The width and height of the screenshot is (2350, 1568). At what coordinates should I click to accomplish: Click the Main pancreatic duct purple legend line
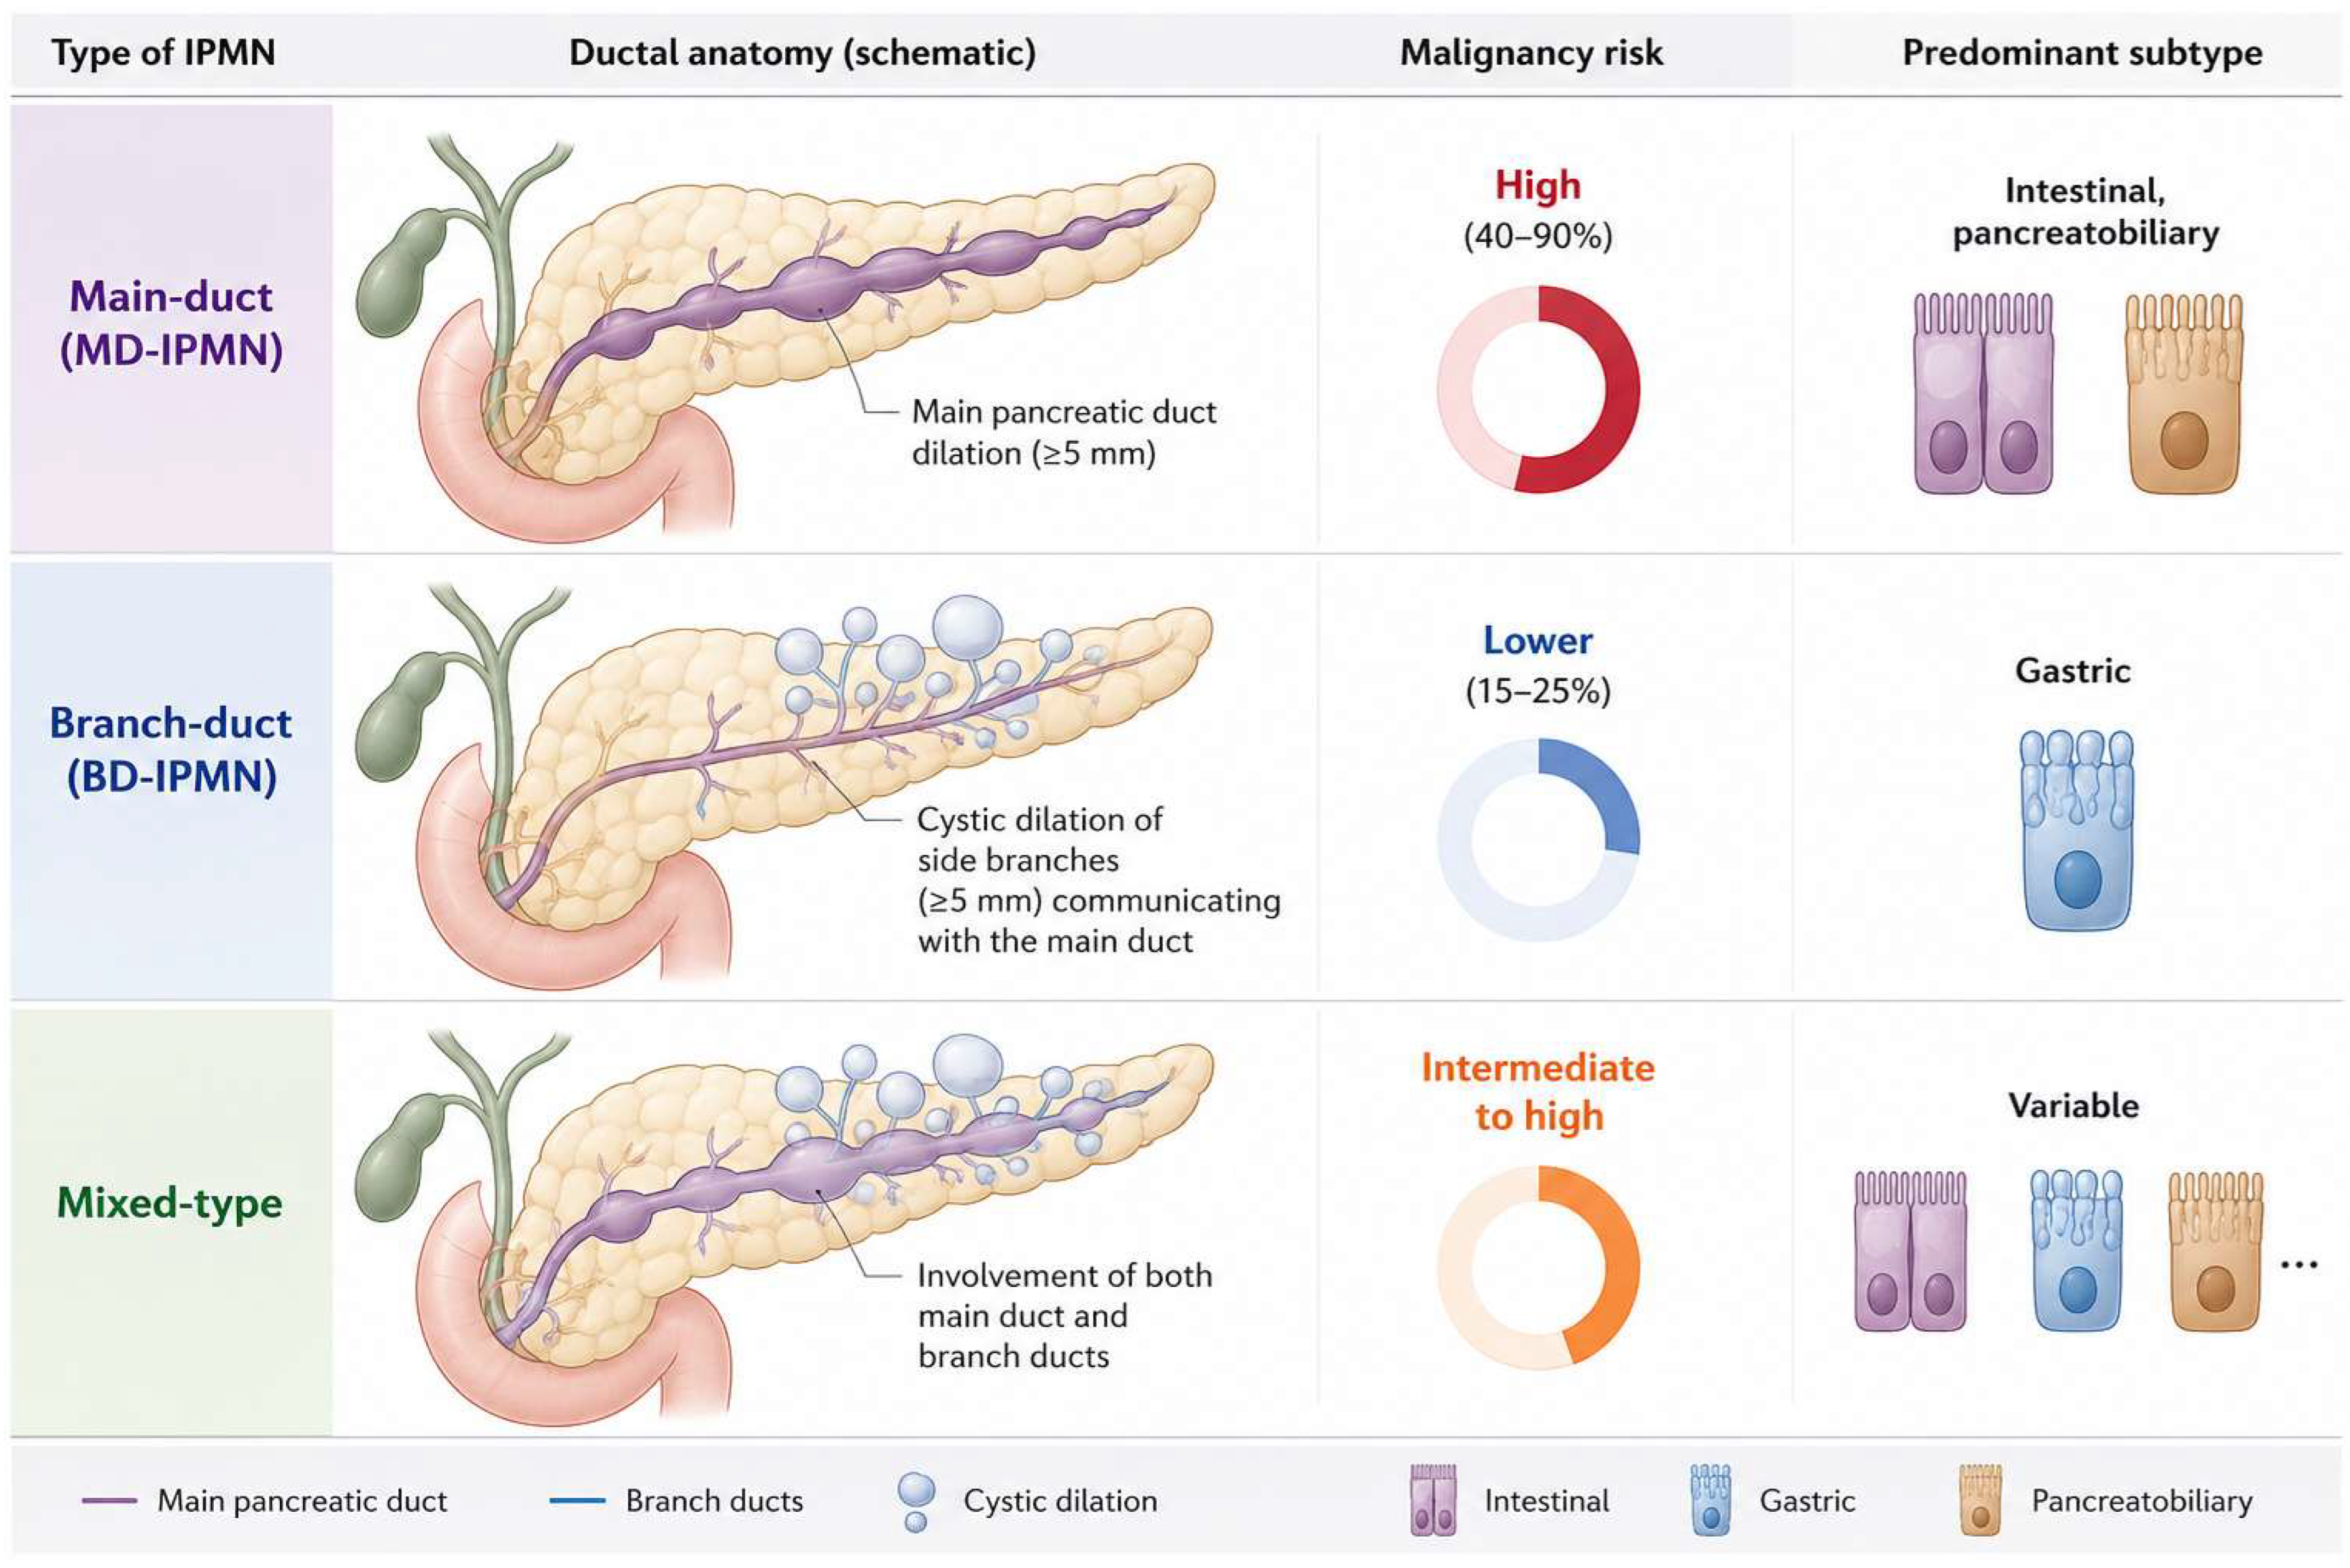(x=109, y=1500)
